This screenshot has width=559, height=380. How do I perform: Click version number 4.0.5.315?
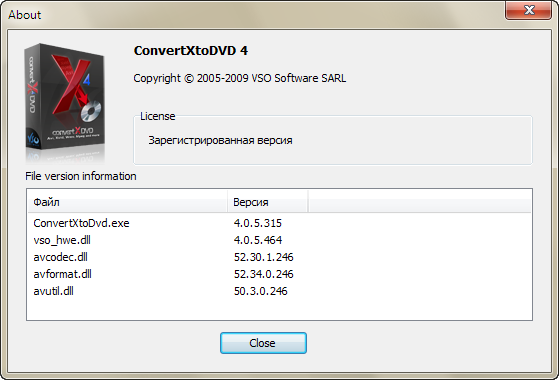point(257,223)
